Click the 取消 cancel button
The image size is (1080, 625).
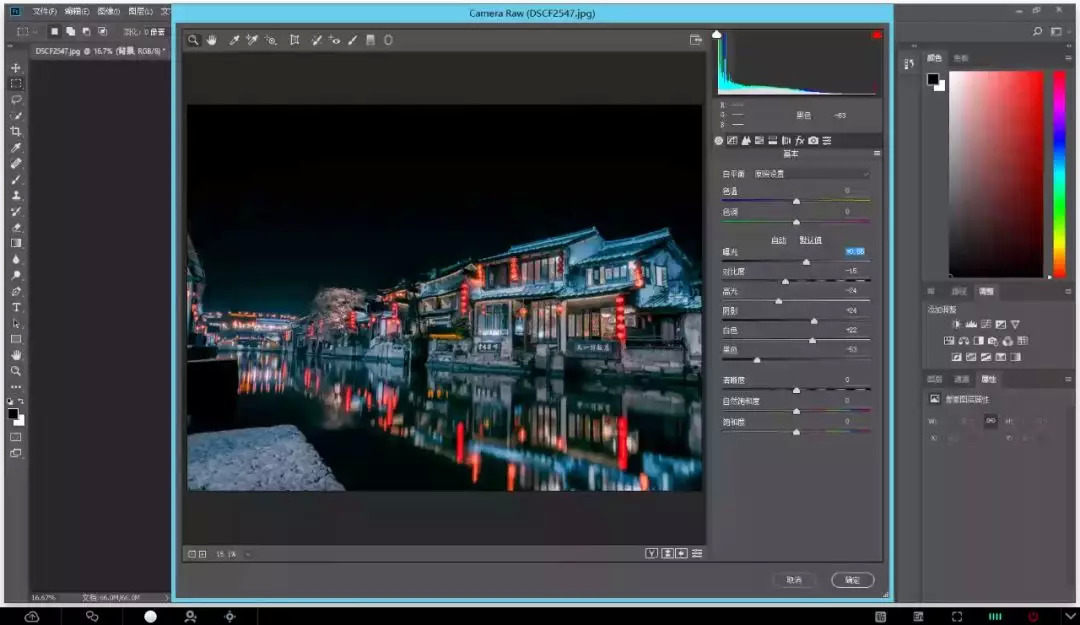click(794, 580)
